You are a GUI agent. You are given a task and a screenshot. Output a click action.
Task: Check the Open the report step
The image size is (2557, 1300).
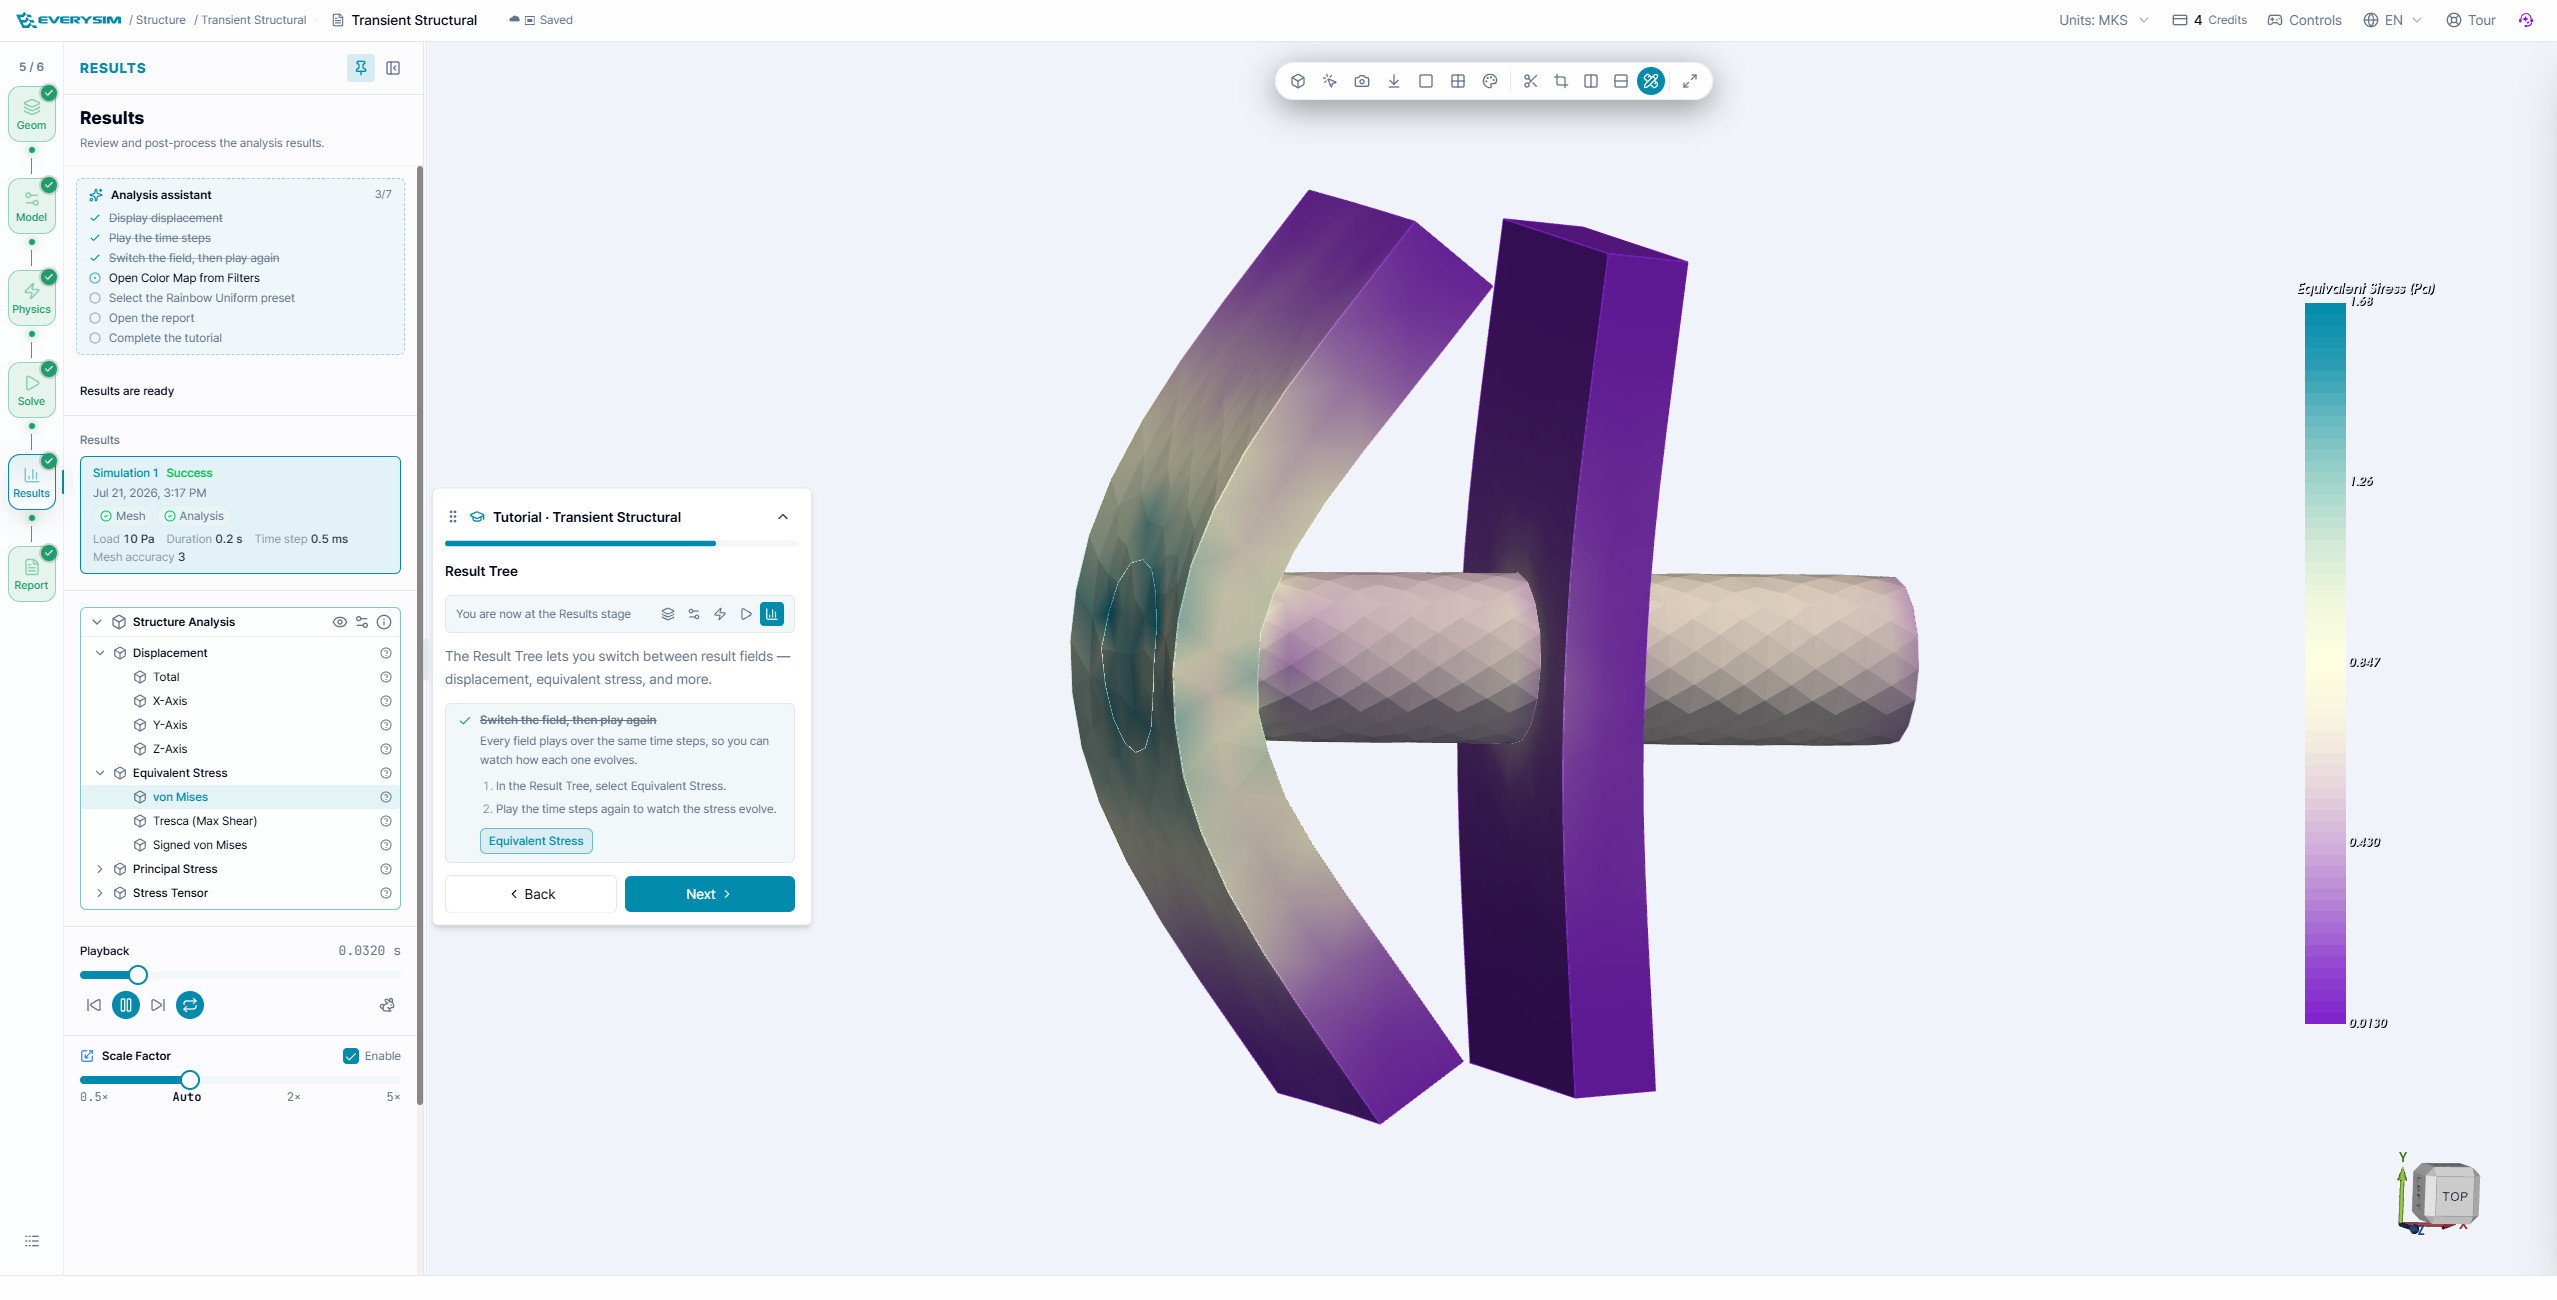[95, 318]
